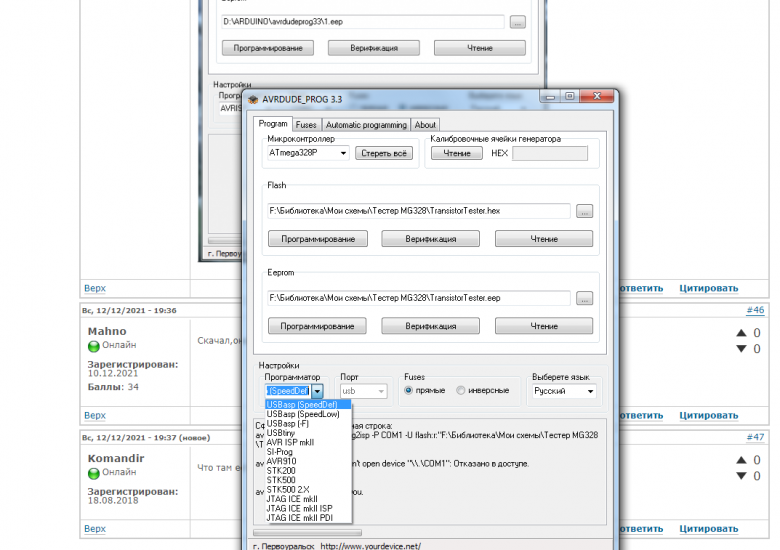Click Верификация in background AVRDUDE window
Screen dimensions: 780x550
click(374, 48)
